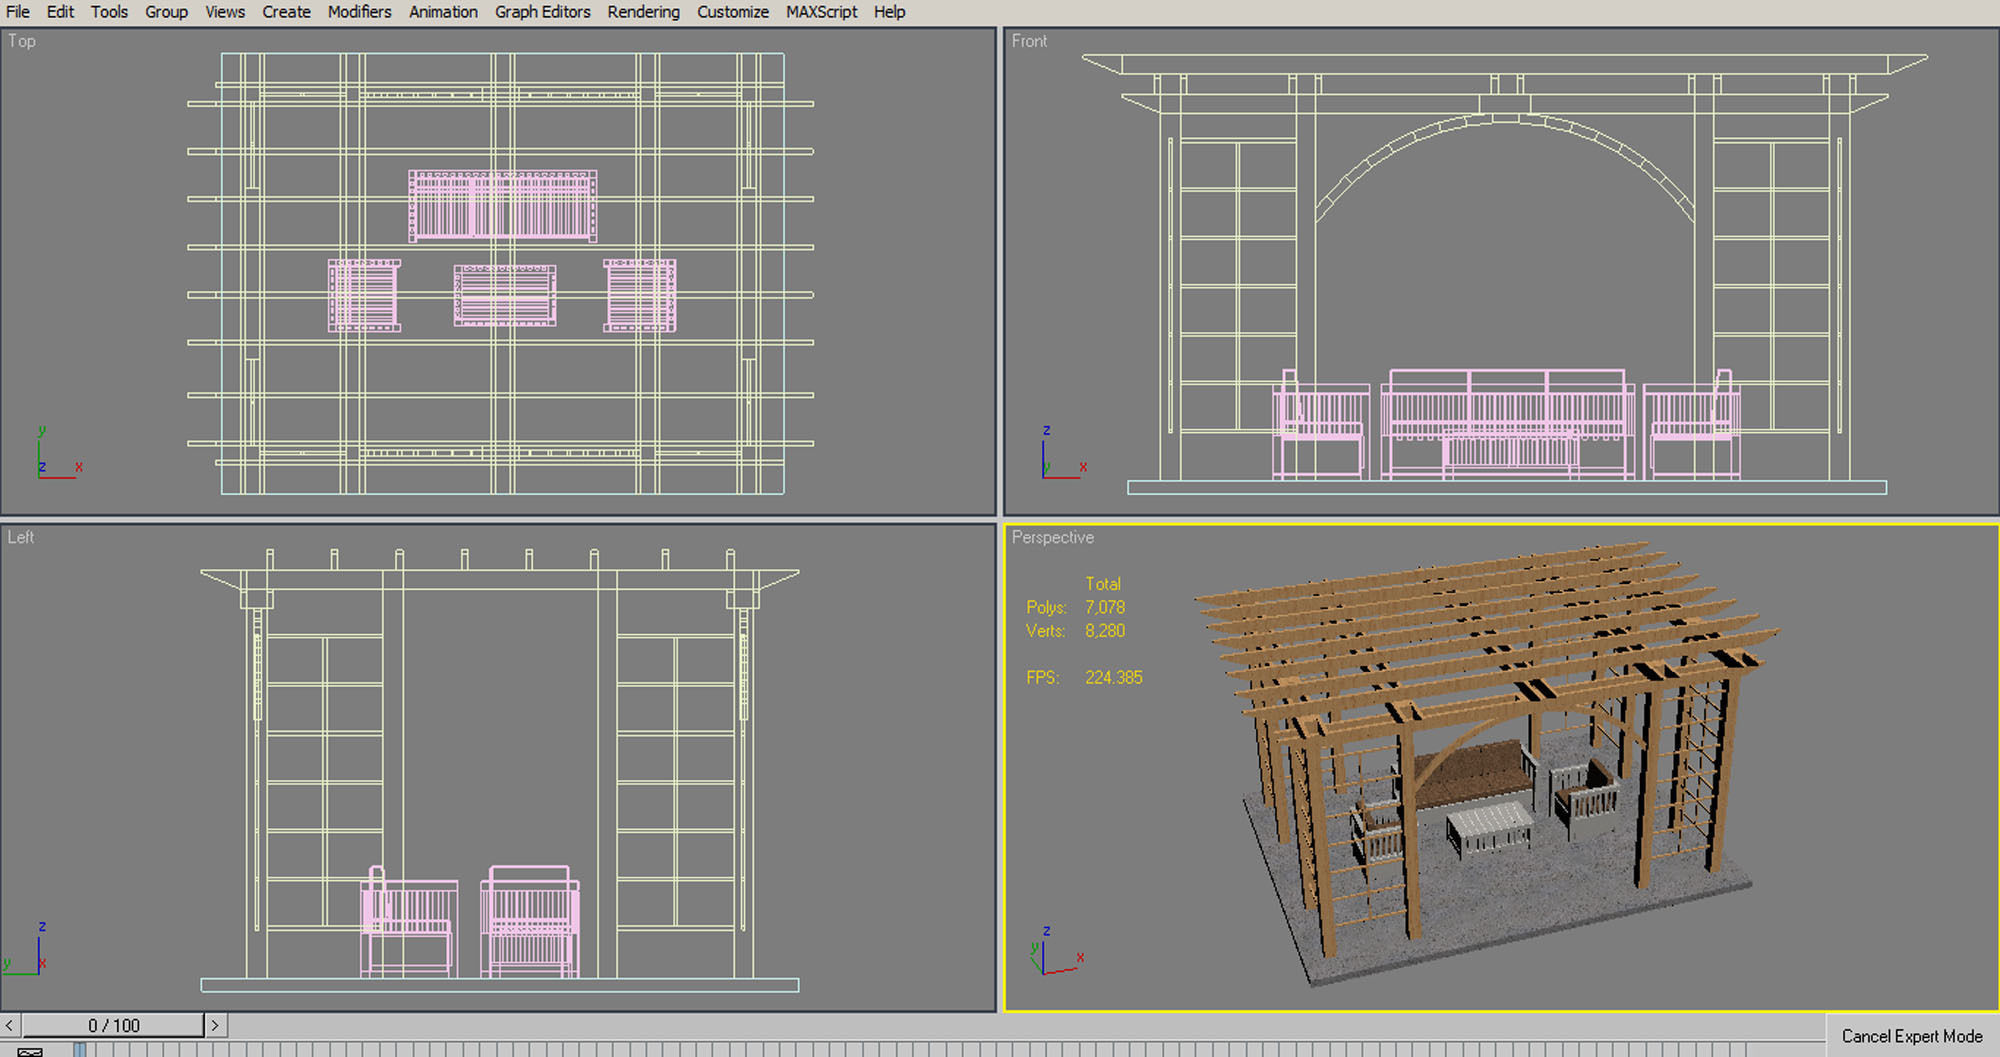The height and width of the screenshot is (1057, 2000).
Task: Click the Verts count 8,280
Action: tap(1105, 631)
